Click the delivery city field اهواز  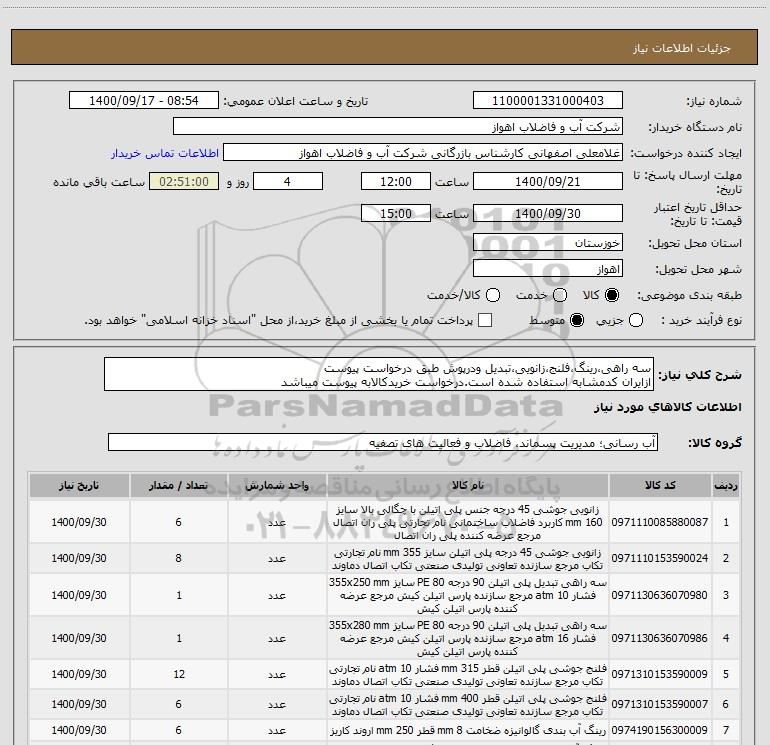pos(548,268)
